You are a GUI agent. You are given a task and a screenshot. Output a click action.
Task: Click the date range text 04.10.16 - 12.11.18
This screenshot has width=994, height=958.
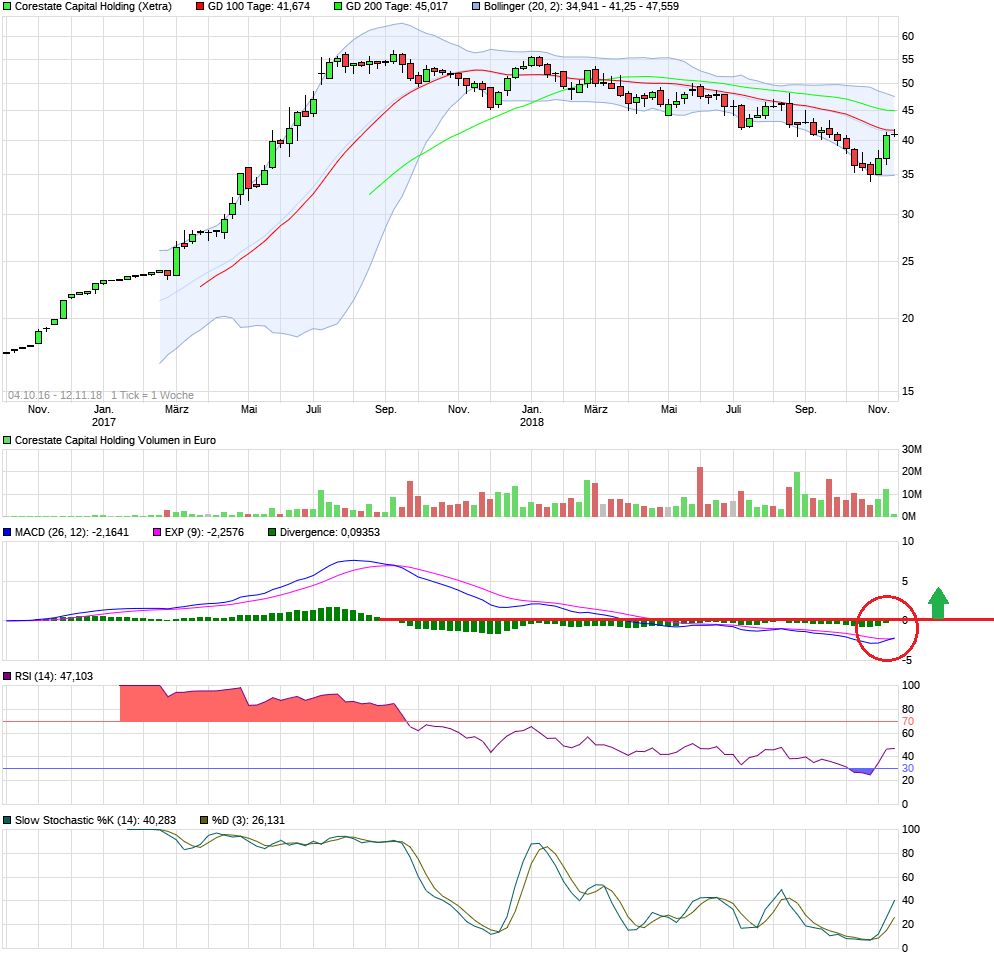(x=57, y=392)
